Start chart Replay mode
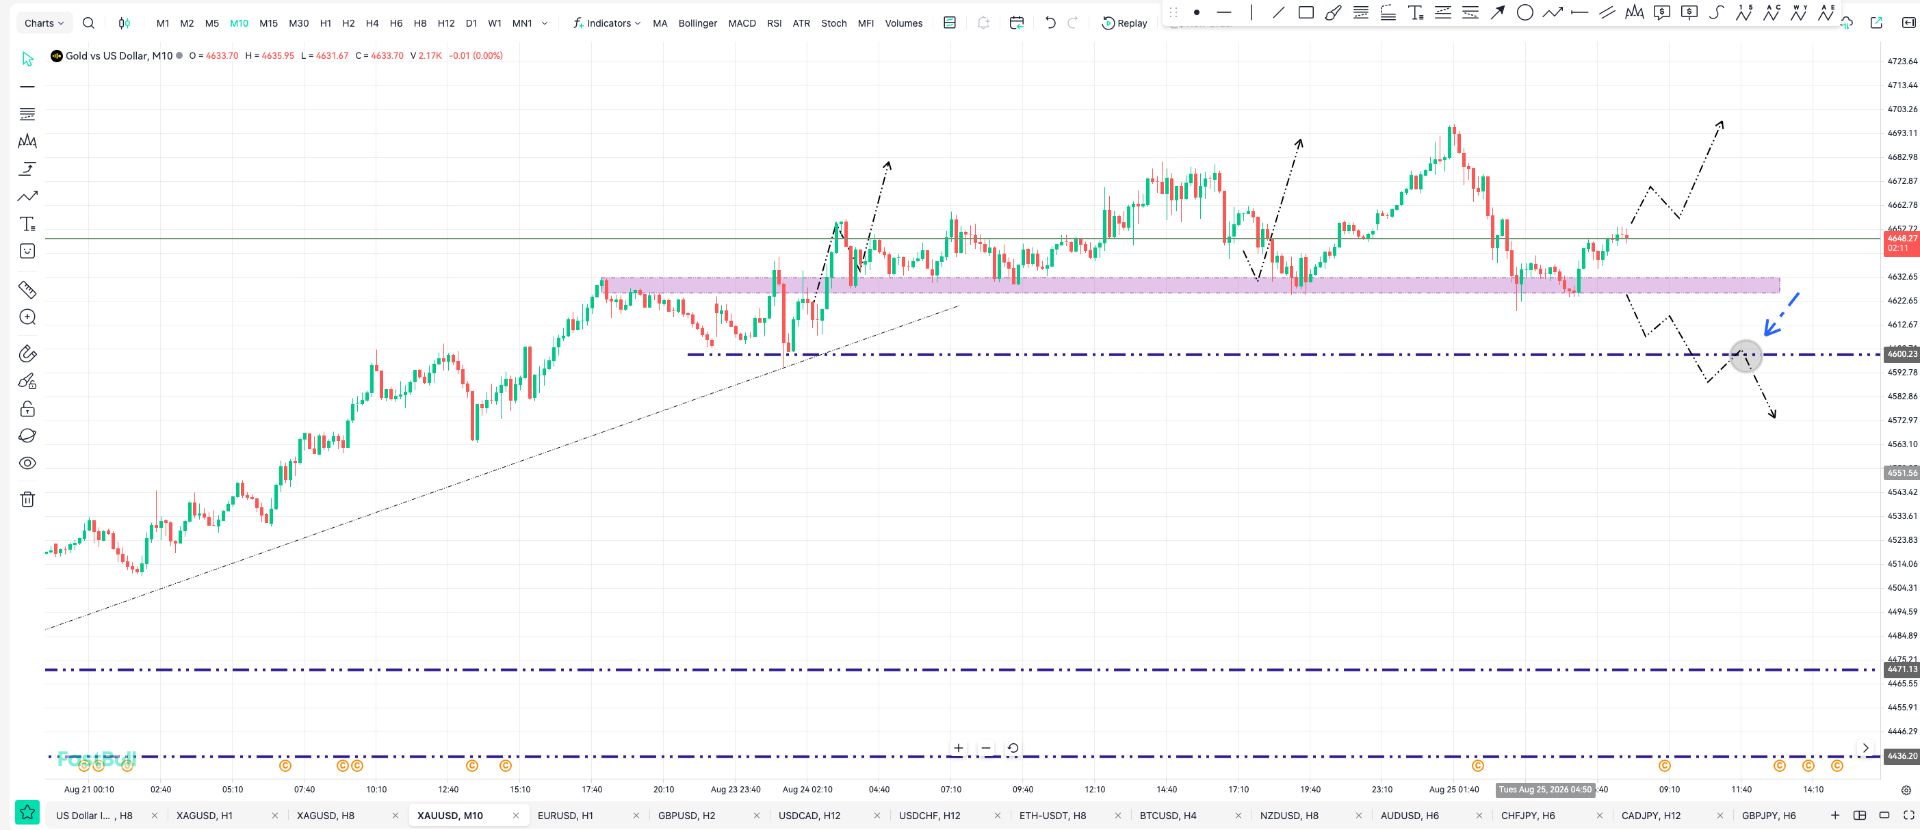 tap(1125, 23)
